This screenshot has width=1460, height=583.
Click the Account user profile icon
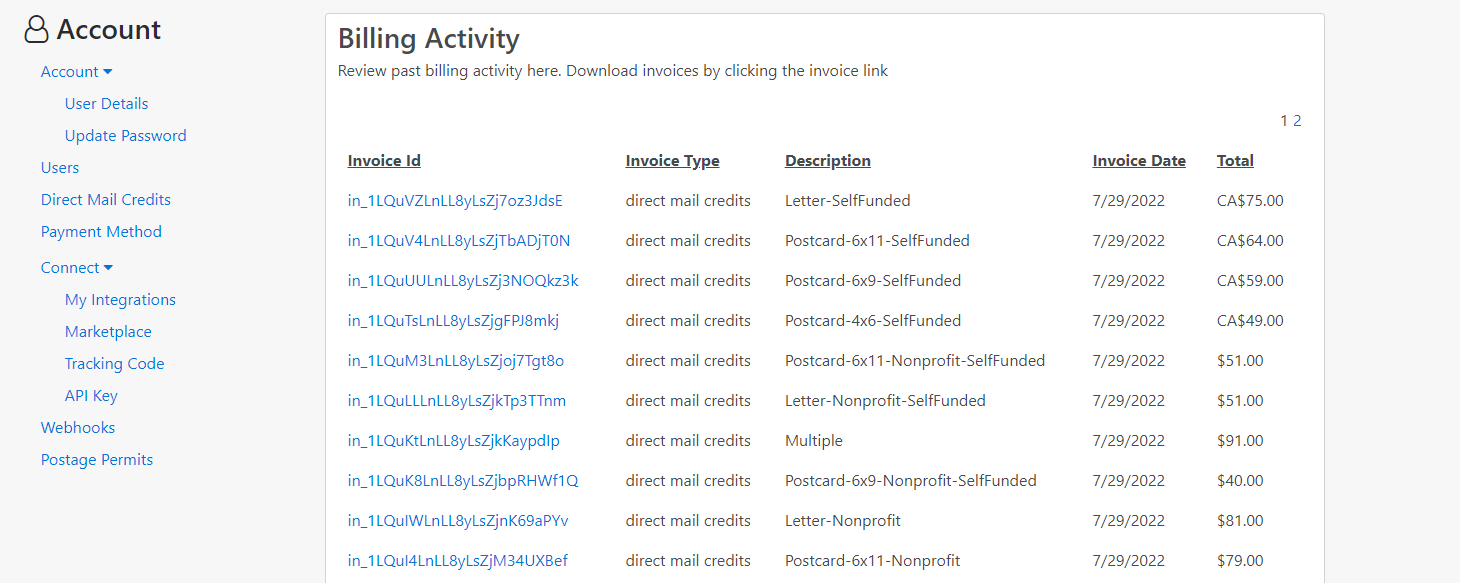point(36,30)
